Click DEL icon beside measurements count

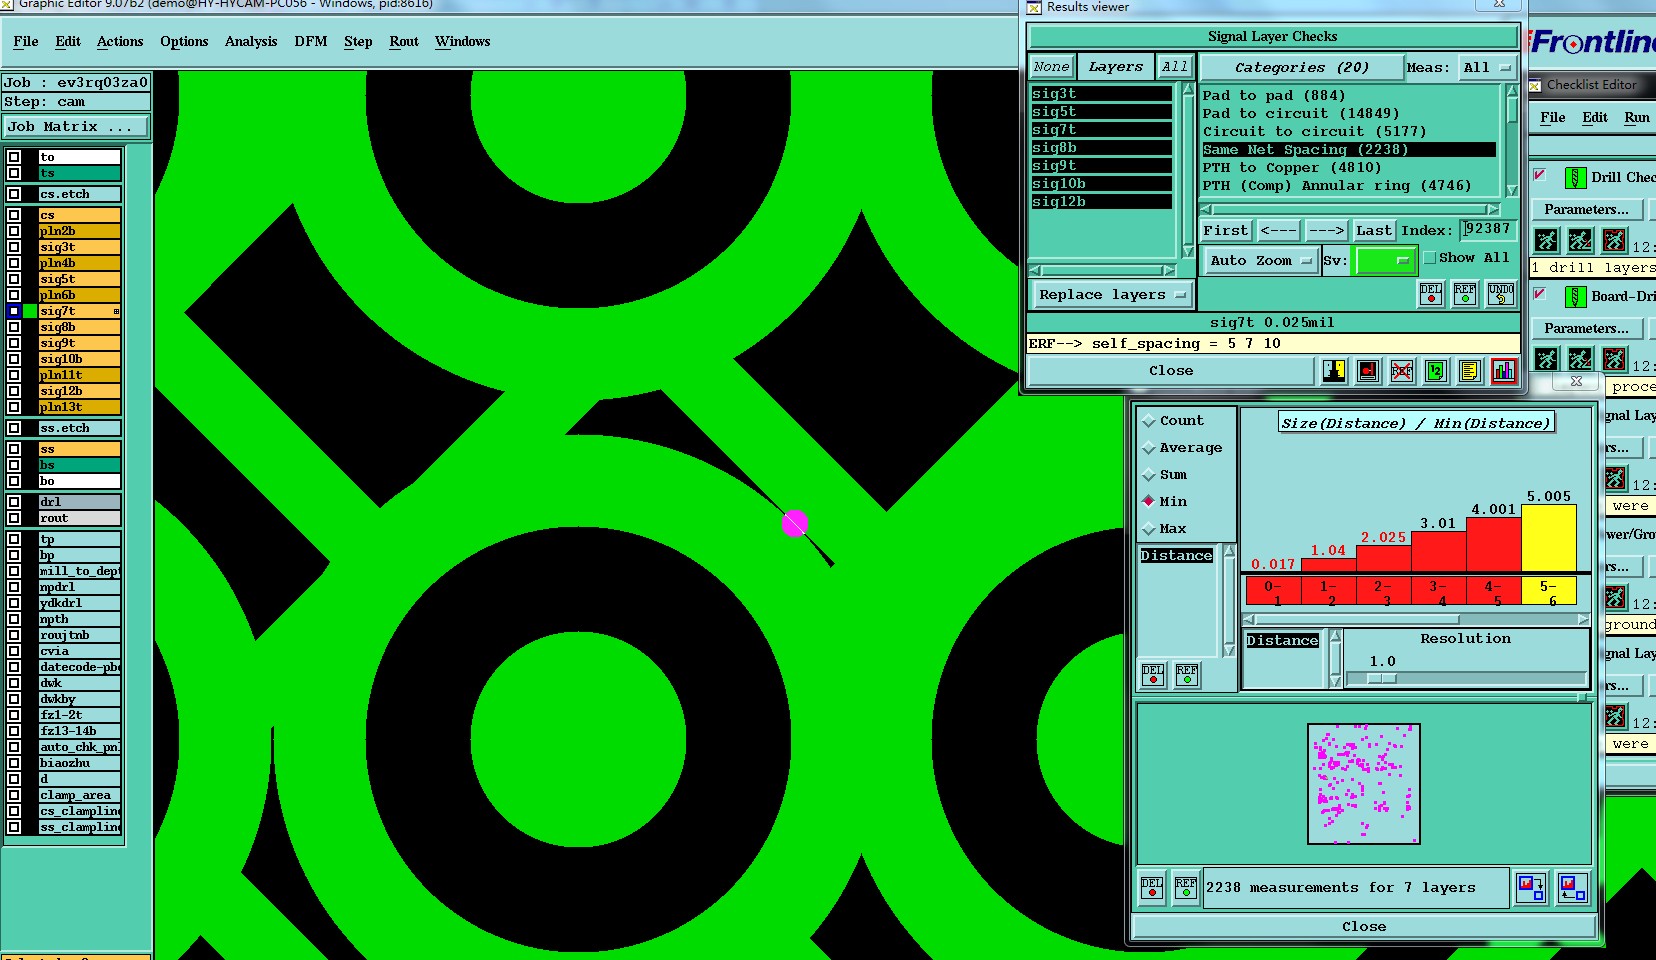tap(1152, 888)
